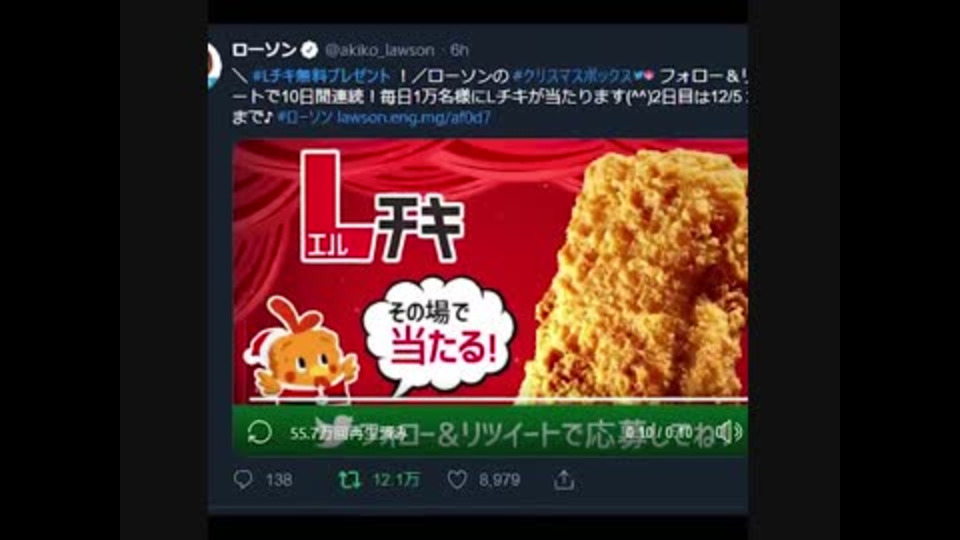Screen dimensions: 960x540
Task: Open the share upload icon
Action: coord(564,479)
